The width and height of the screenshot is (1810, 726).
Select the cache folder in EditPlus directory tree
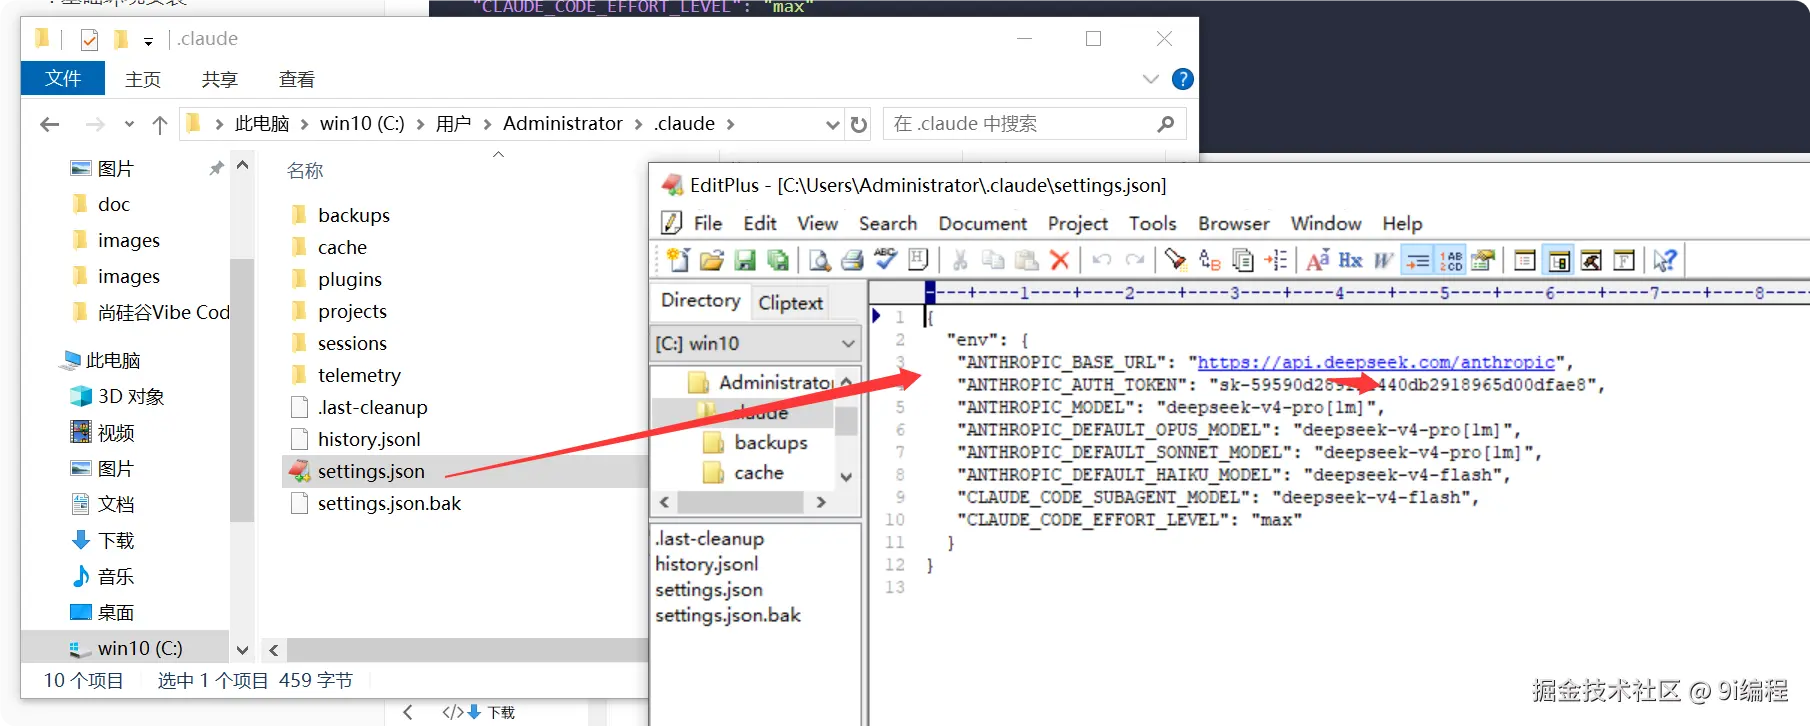(x=759, y=472)
